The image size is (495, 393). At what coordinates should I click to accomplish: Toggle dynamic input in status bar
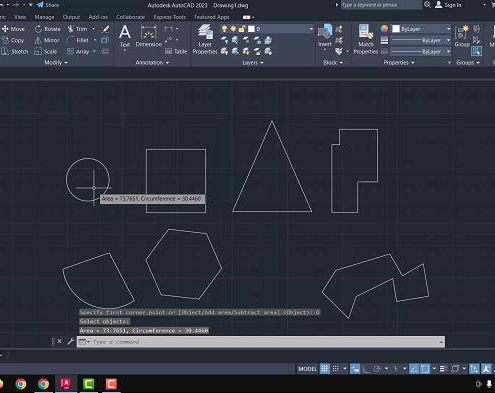click(355, 369)
